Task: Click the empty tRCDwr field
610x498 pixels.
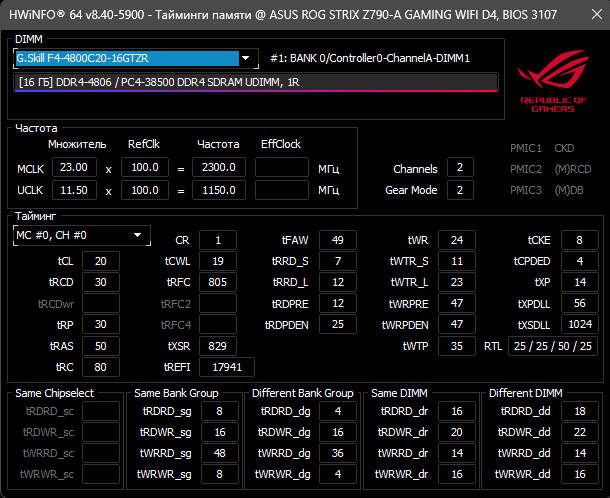Action: 101,303
